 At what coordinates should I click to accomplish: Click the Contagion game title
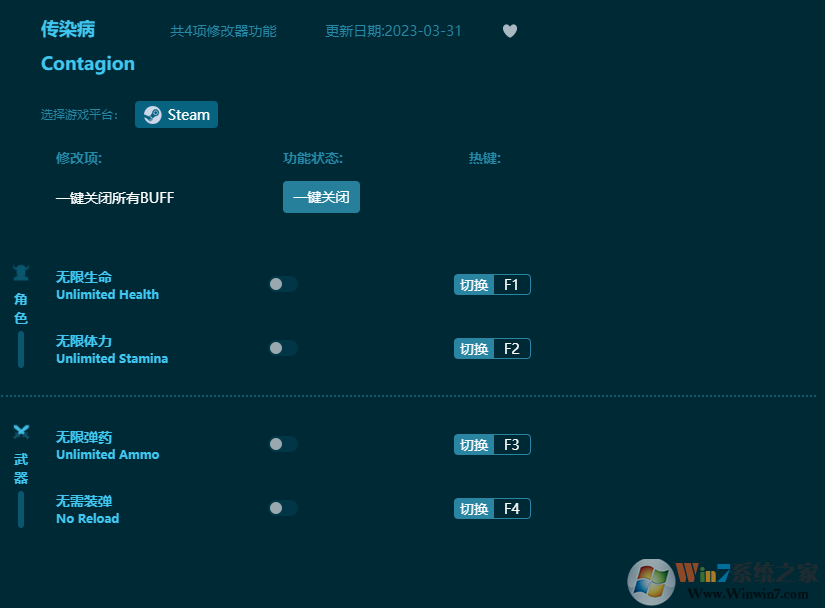[88, 64]
